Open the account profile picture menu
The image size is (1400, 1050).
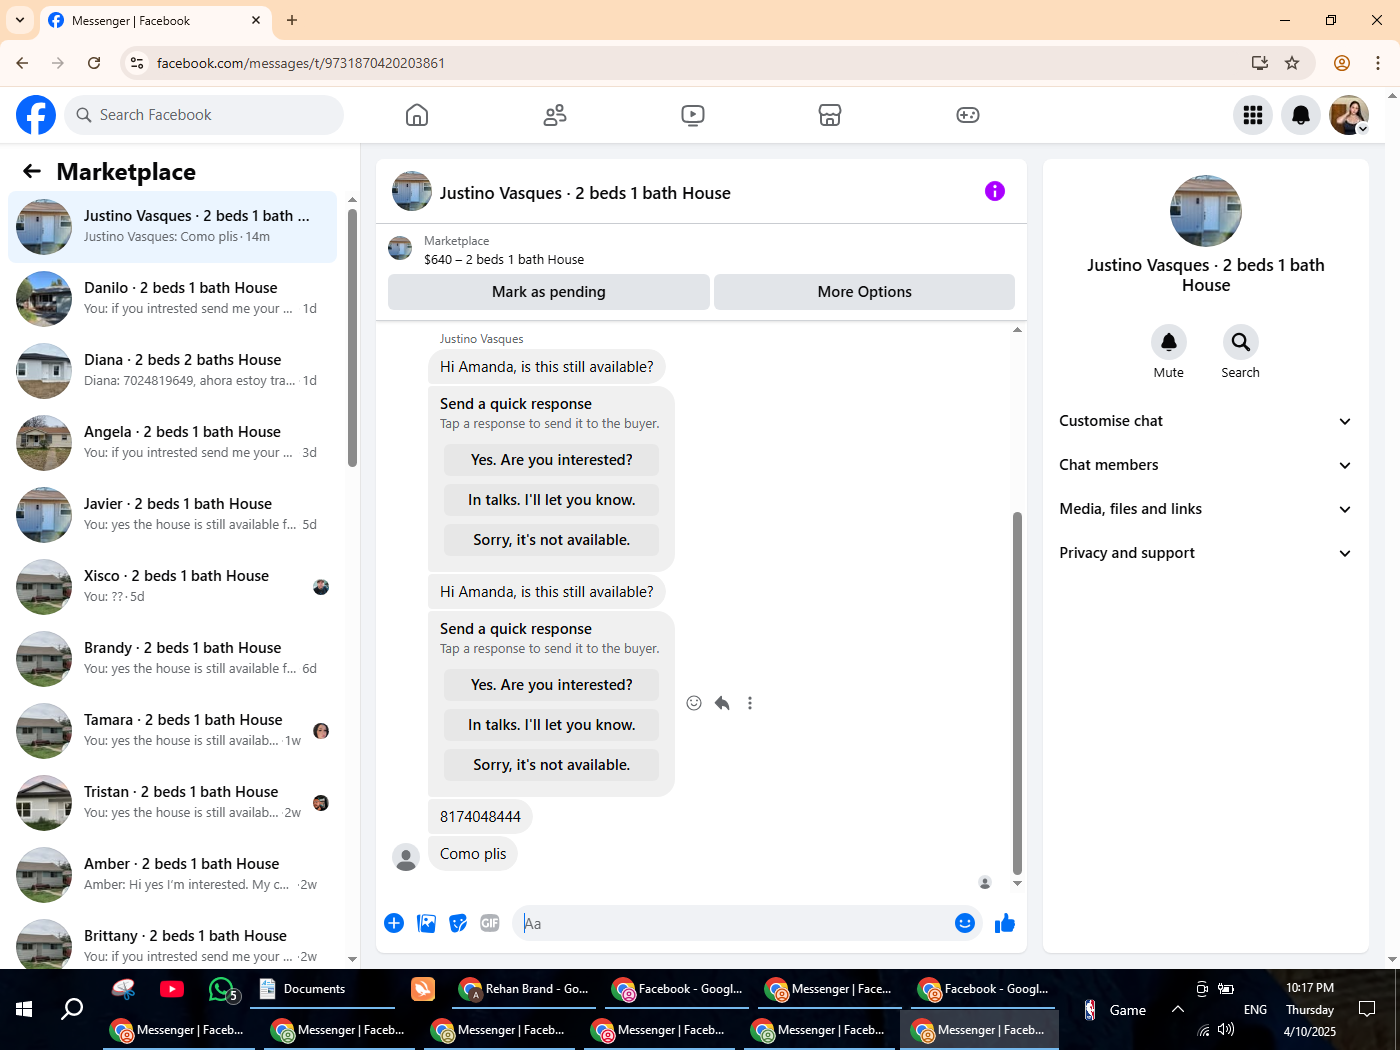pyautogui.click(x=1349, y=115)
